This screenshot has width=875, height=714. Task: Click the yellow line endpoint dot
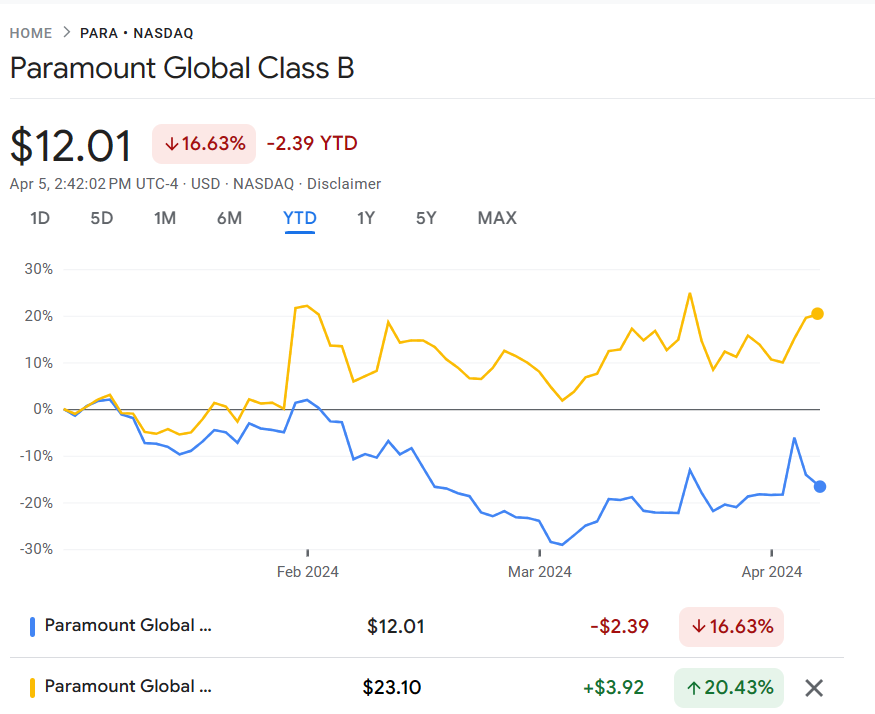[818, 314]
